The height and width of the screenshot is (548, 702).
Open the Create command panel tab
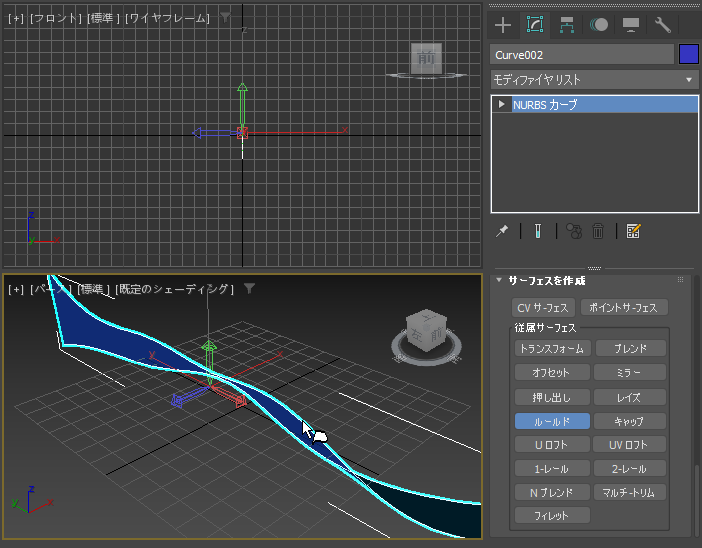click(503, 25)
